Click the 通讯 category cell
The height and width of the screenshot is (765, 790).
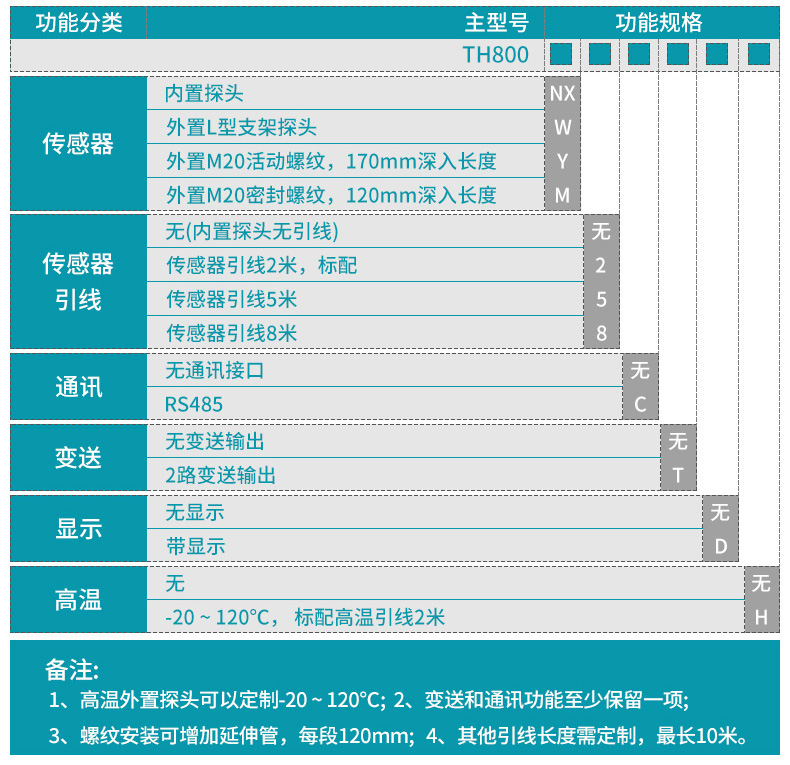[78, 387]
